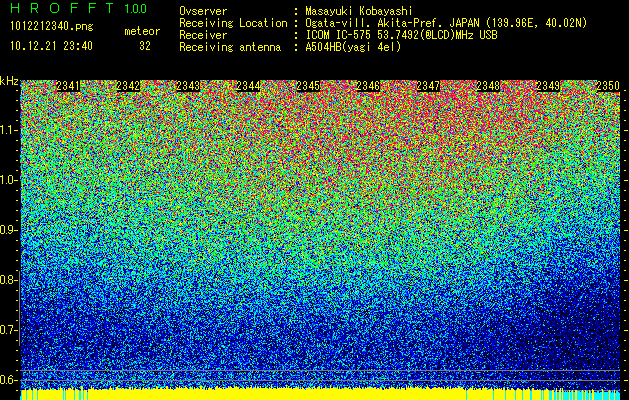629x400 pixels.
Task: Click time marker 2343
Action: pyautogui.click(x=188, y=86)
